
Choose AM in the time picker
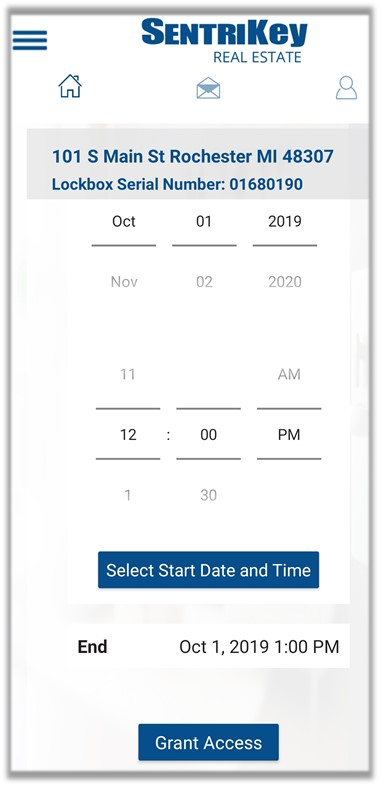pyautogui.click(x=289, y=374)
